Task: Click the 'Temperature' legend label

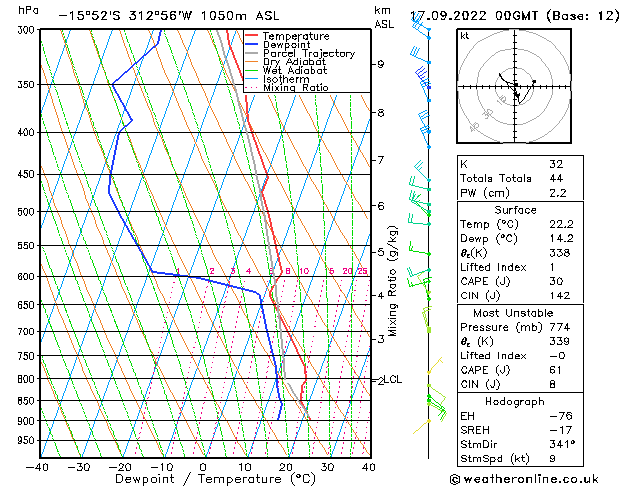Action: tap(296, 36)
